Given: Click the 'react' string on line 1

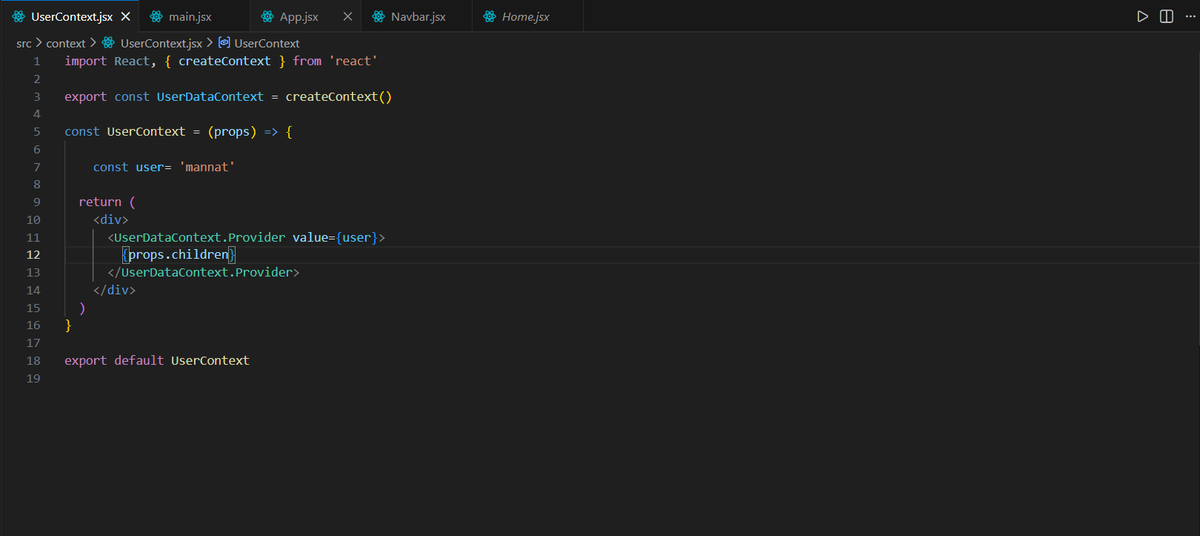Looking at the screenshot, I should tap(353, 61).
